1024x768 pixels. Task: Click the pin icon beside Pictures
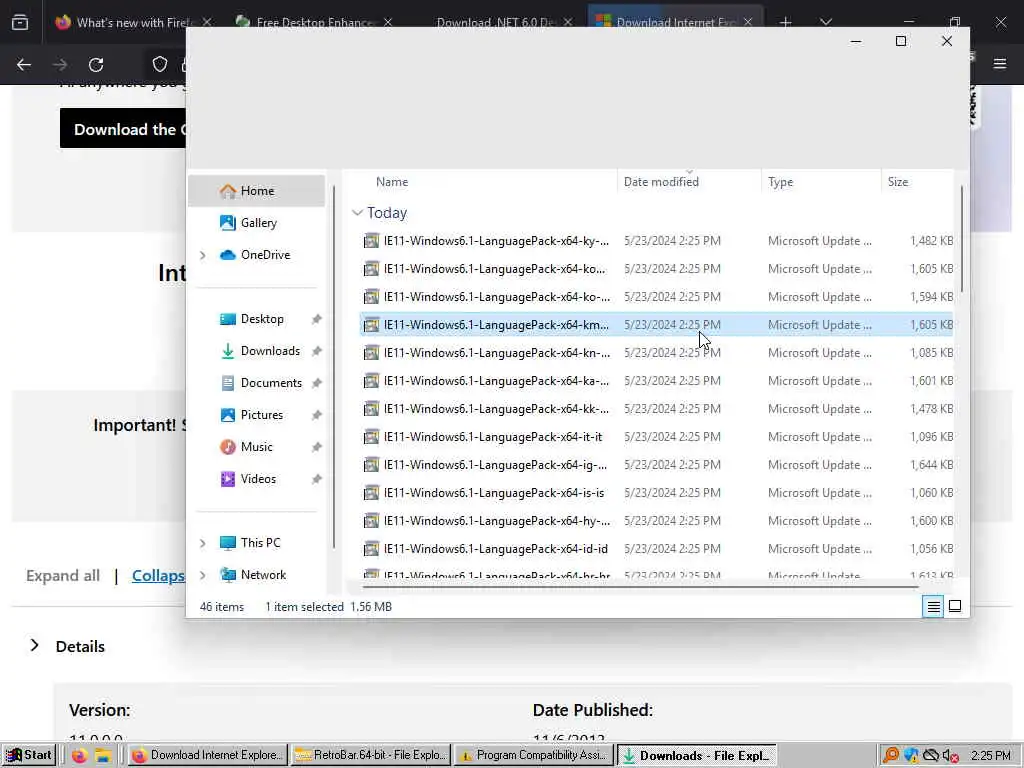coord(317,415)
